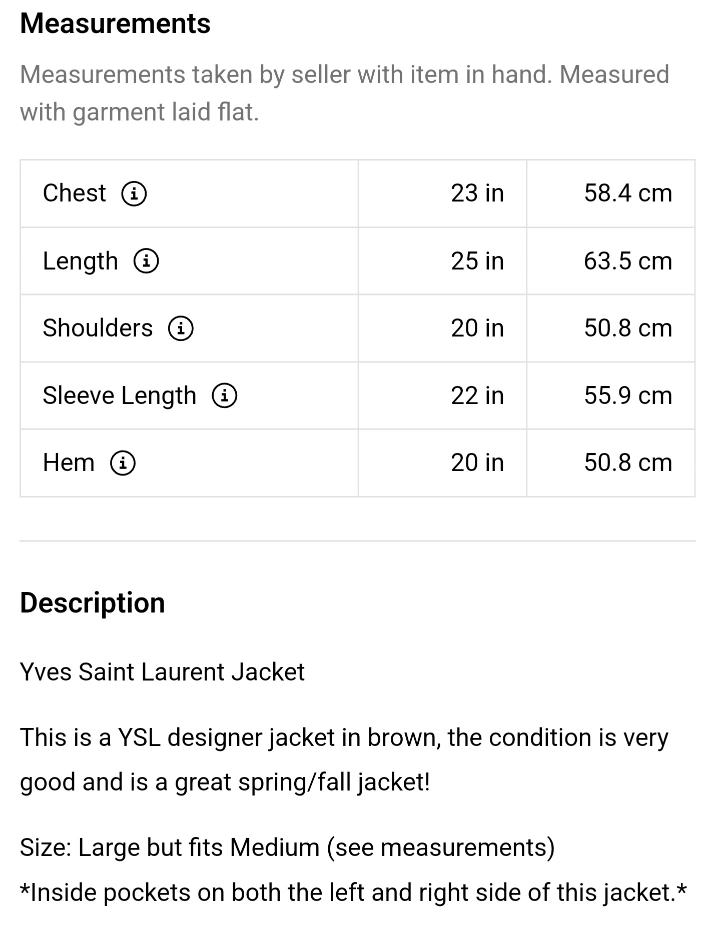The image size is (720, 935).
Task: Open the Chest measurement info icon
Action: 133,194
